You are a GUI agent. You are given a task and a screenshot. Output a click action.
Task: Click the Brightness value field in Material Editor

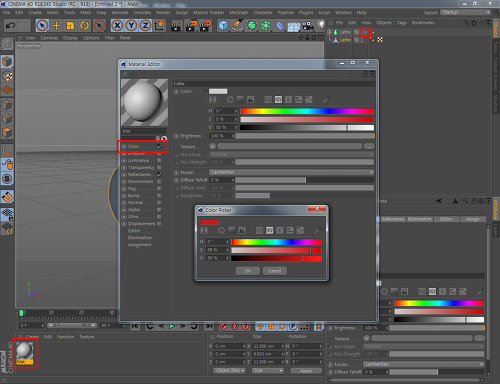click(x=221, y=136)
